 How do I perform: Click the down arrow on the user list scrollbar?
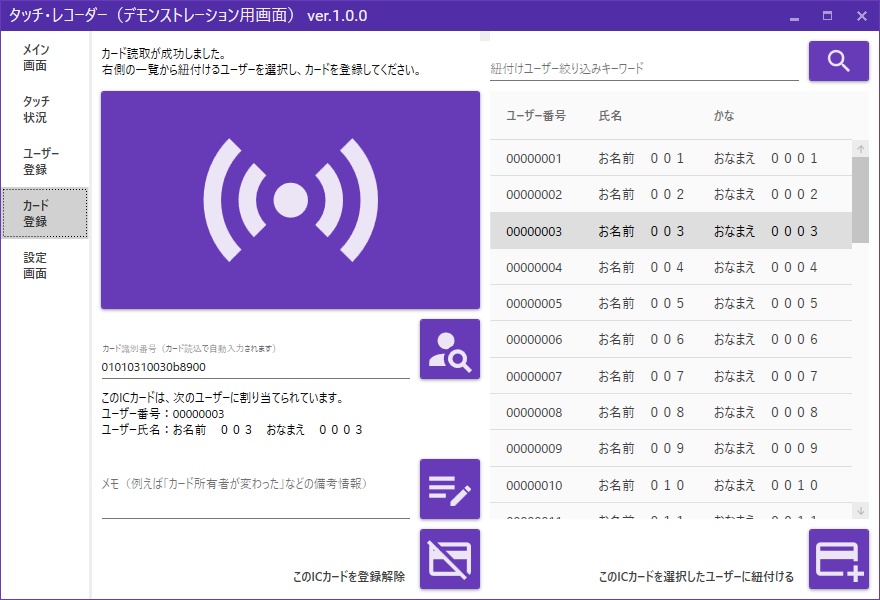(x=860, y=512)
